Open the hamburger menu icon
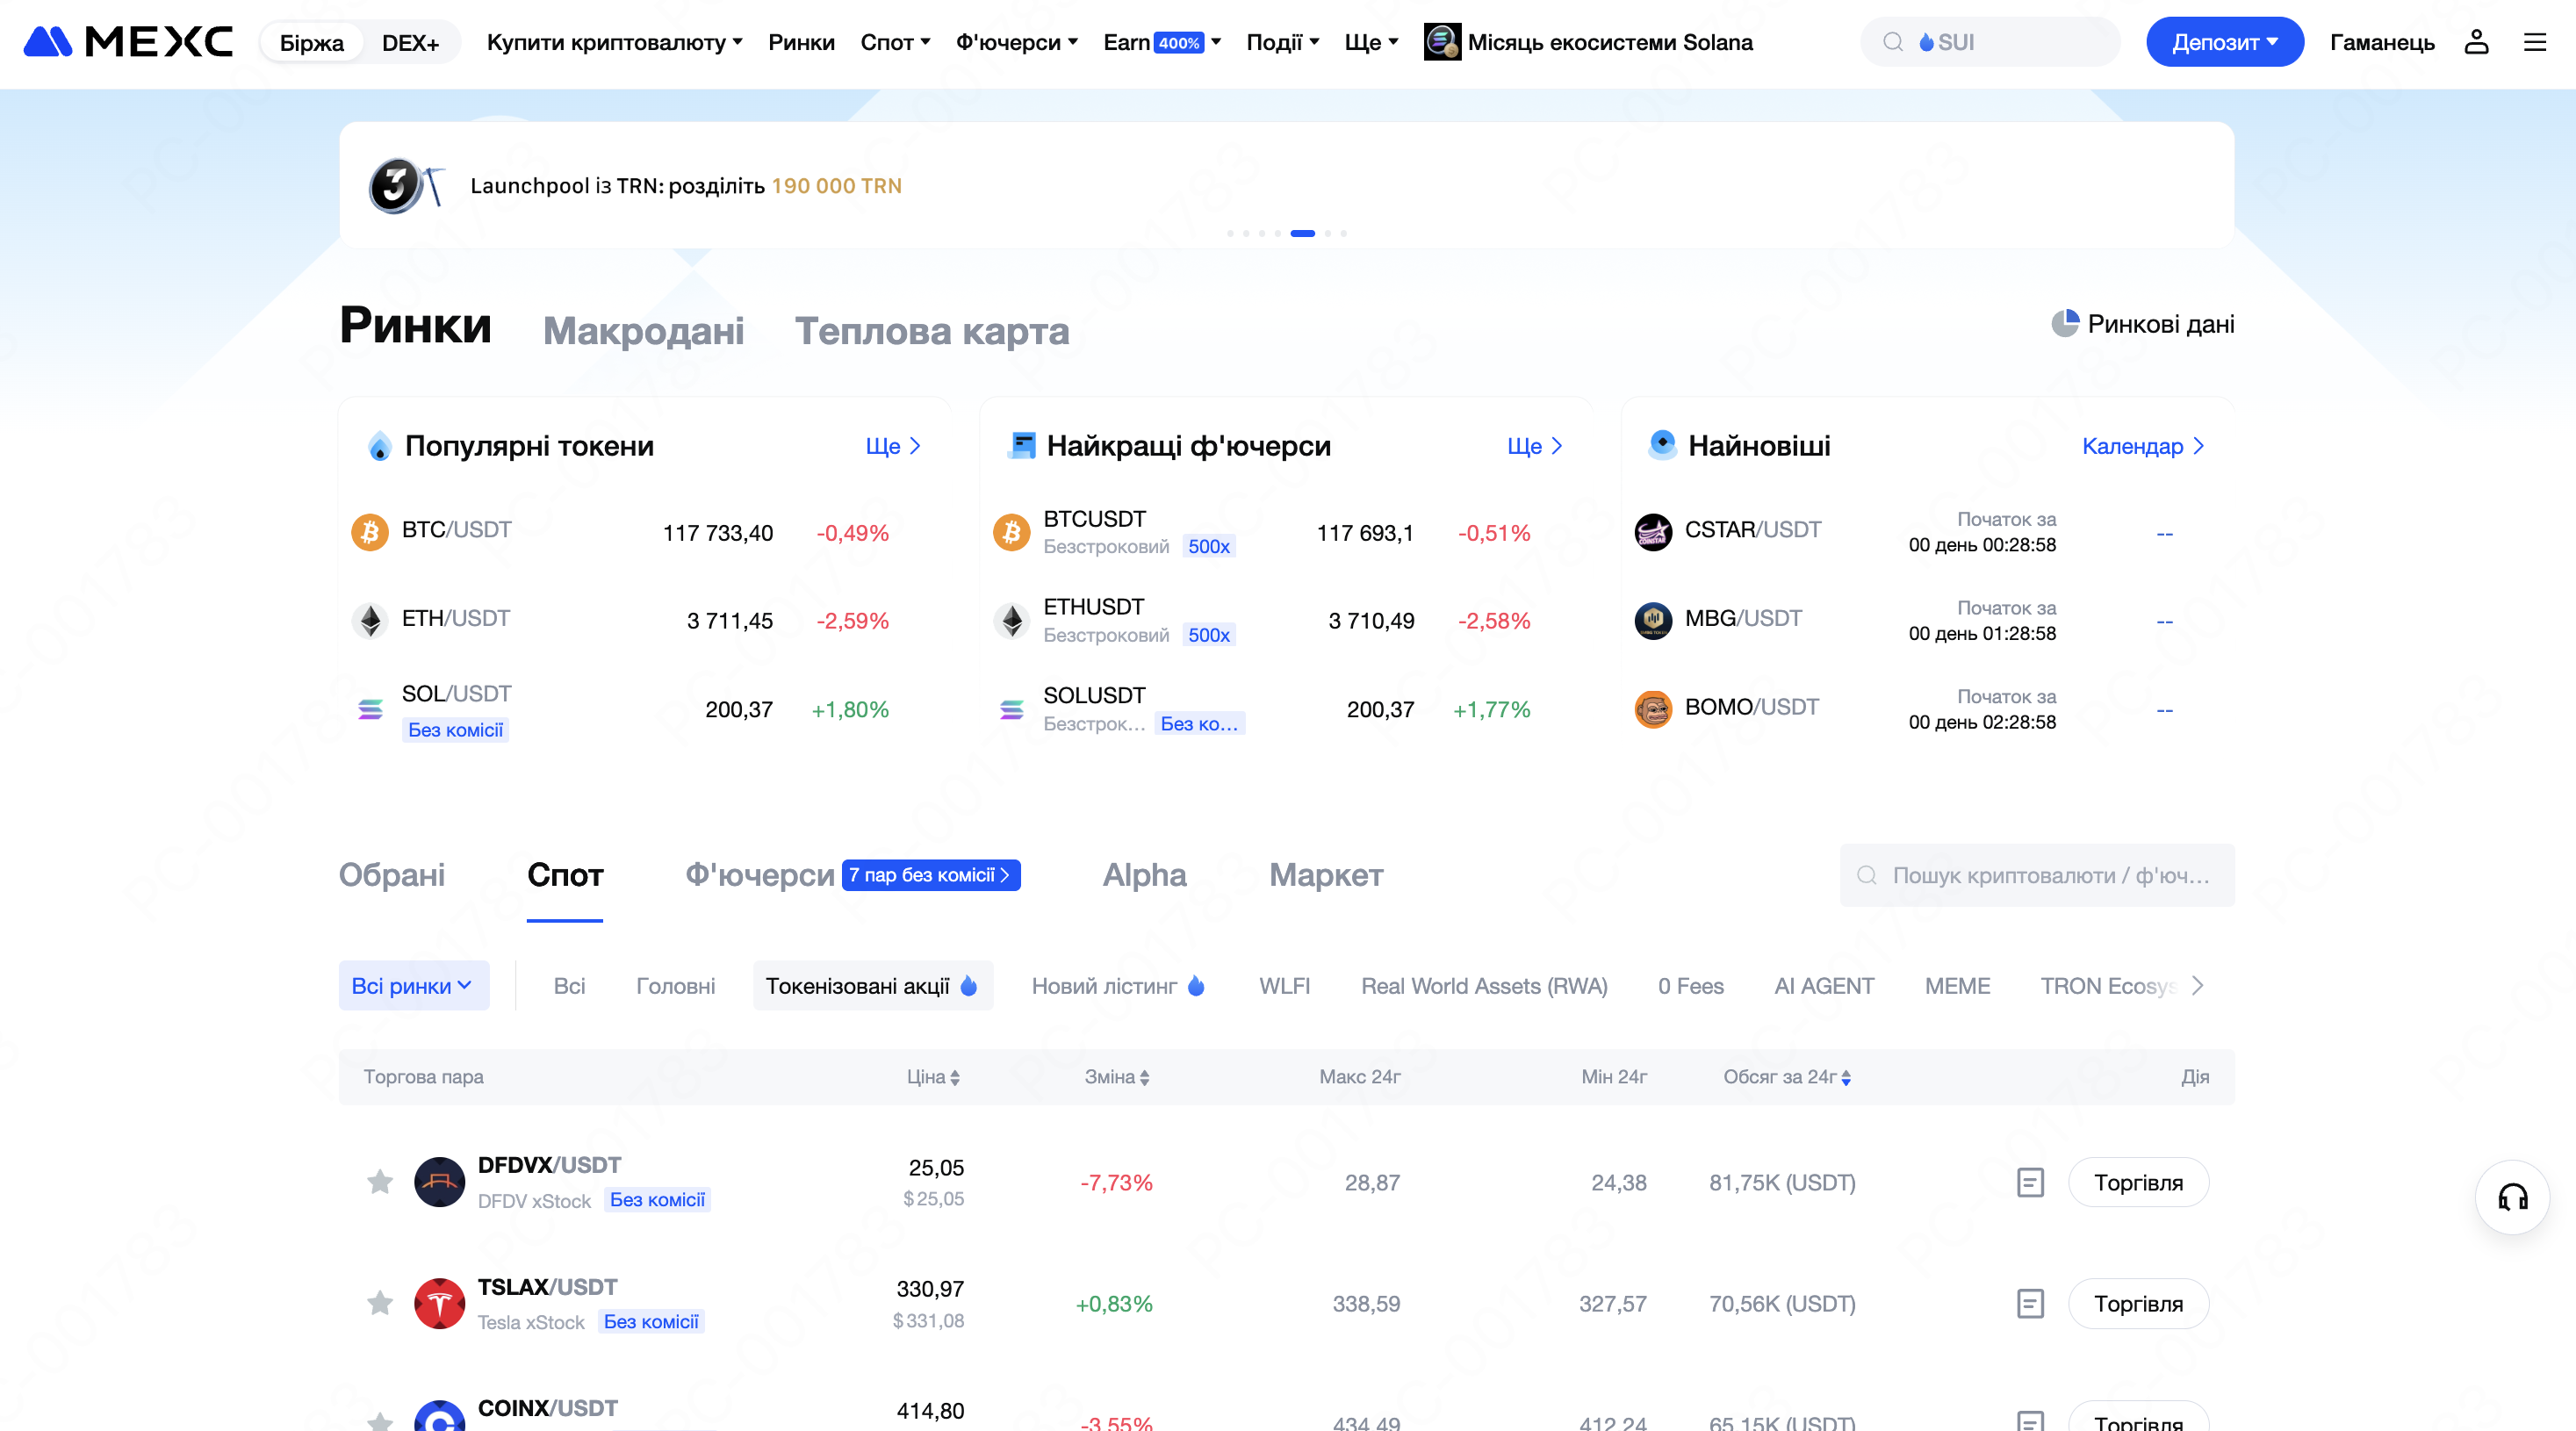Viewport: 2576px width, 1431px height. [2535, 42]
